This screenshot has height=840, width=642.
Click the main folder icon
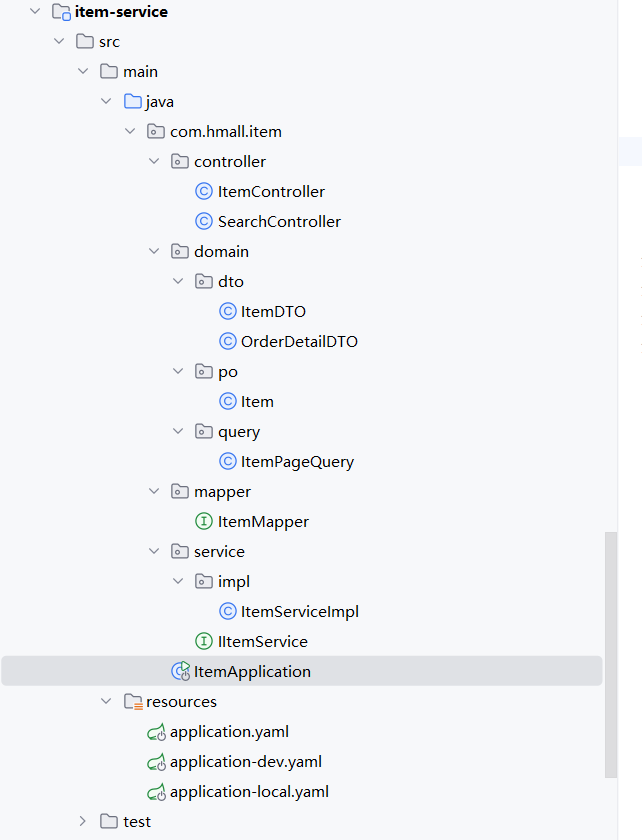109,71
